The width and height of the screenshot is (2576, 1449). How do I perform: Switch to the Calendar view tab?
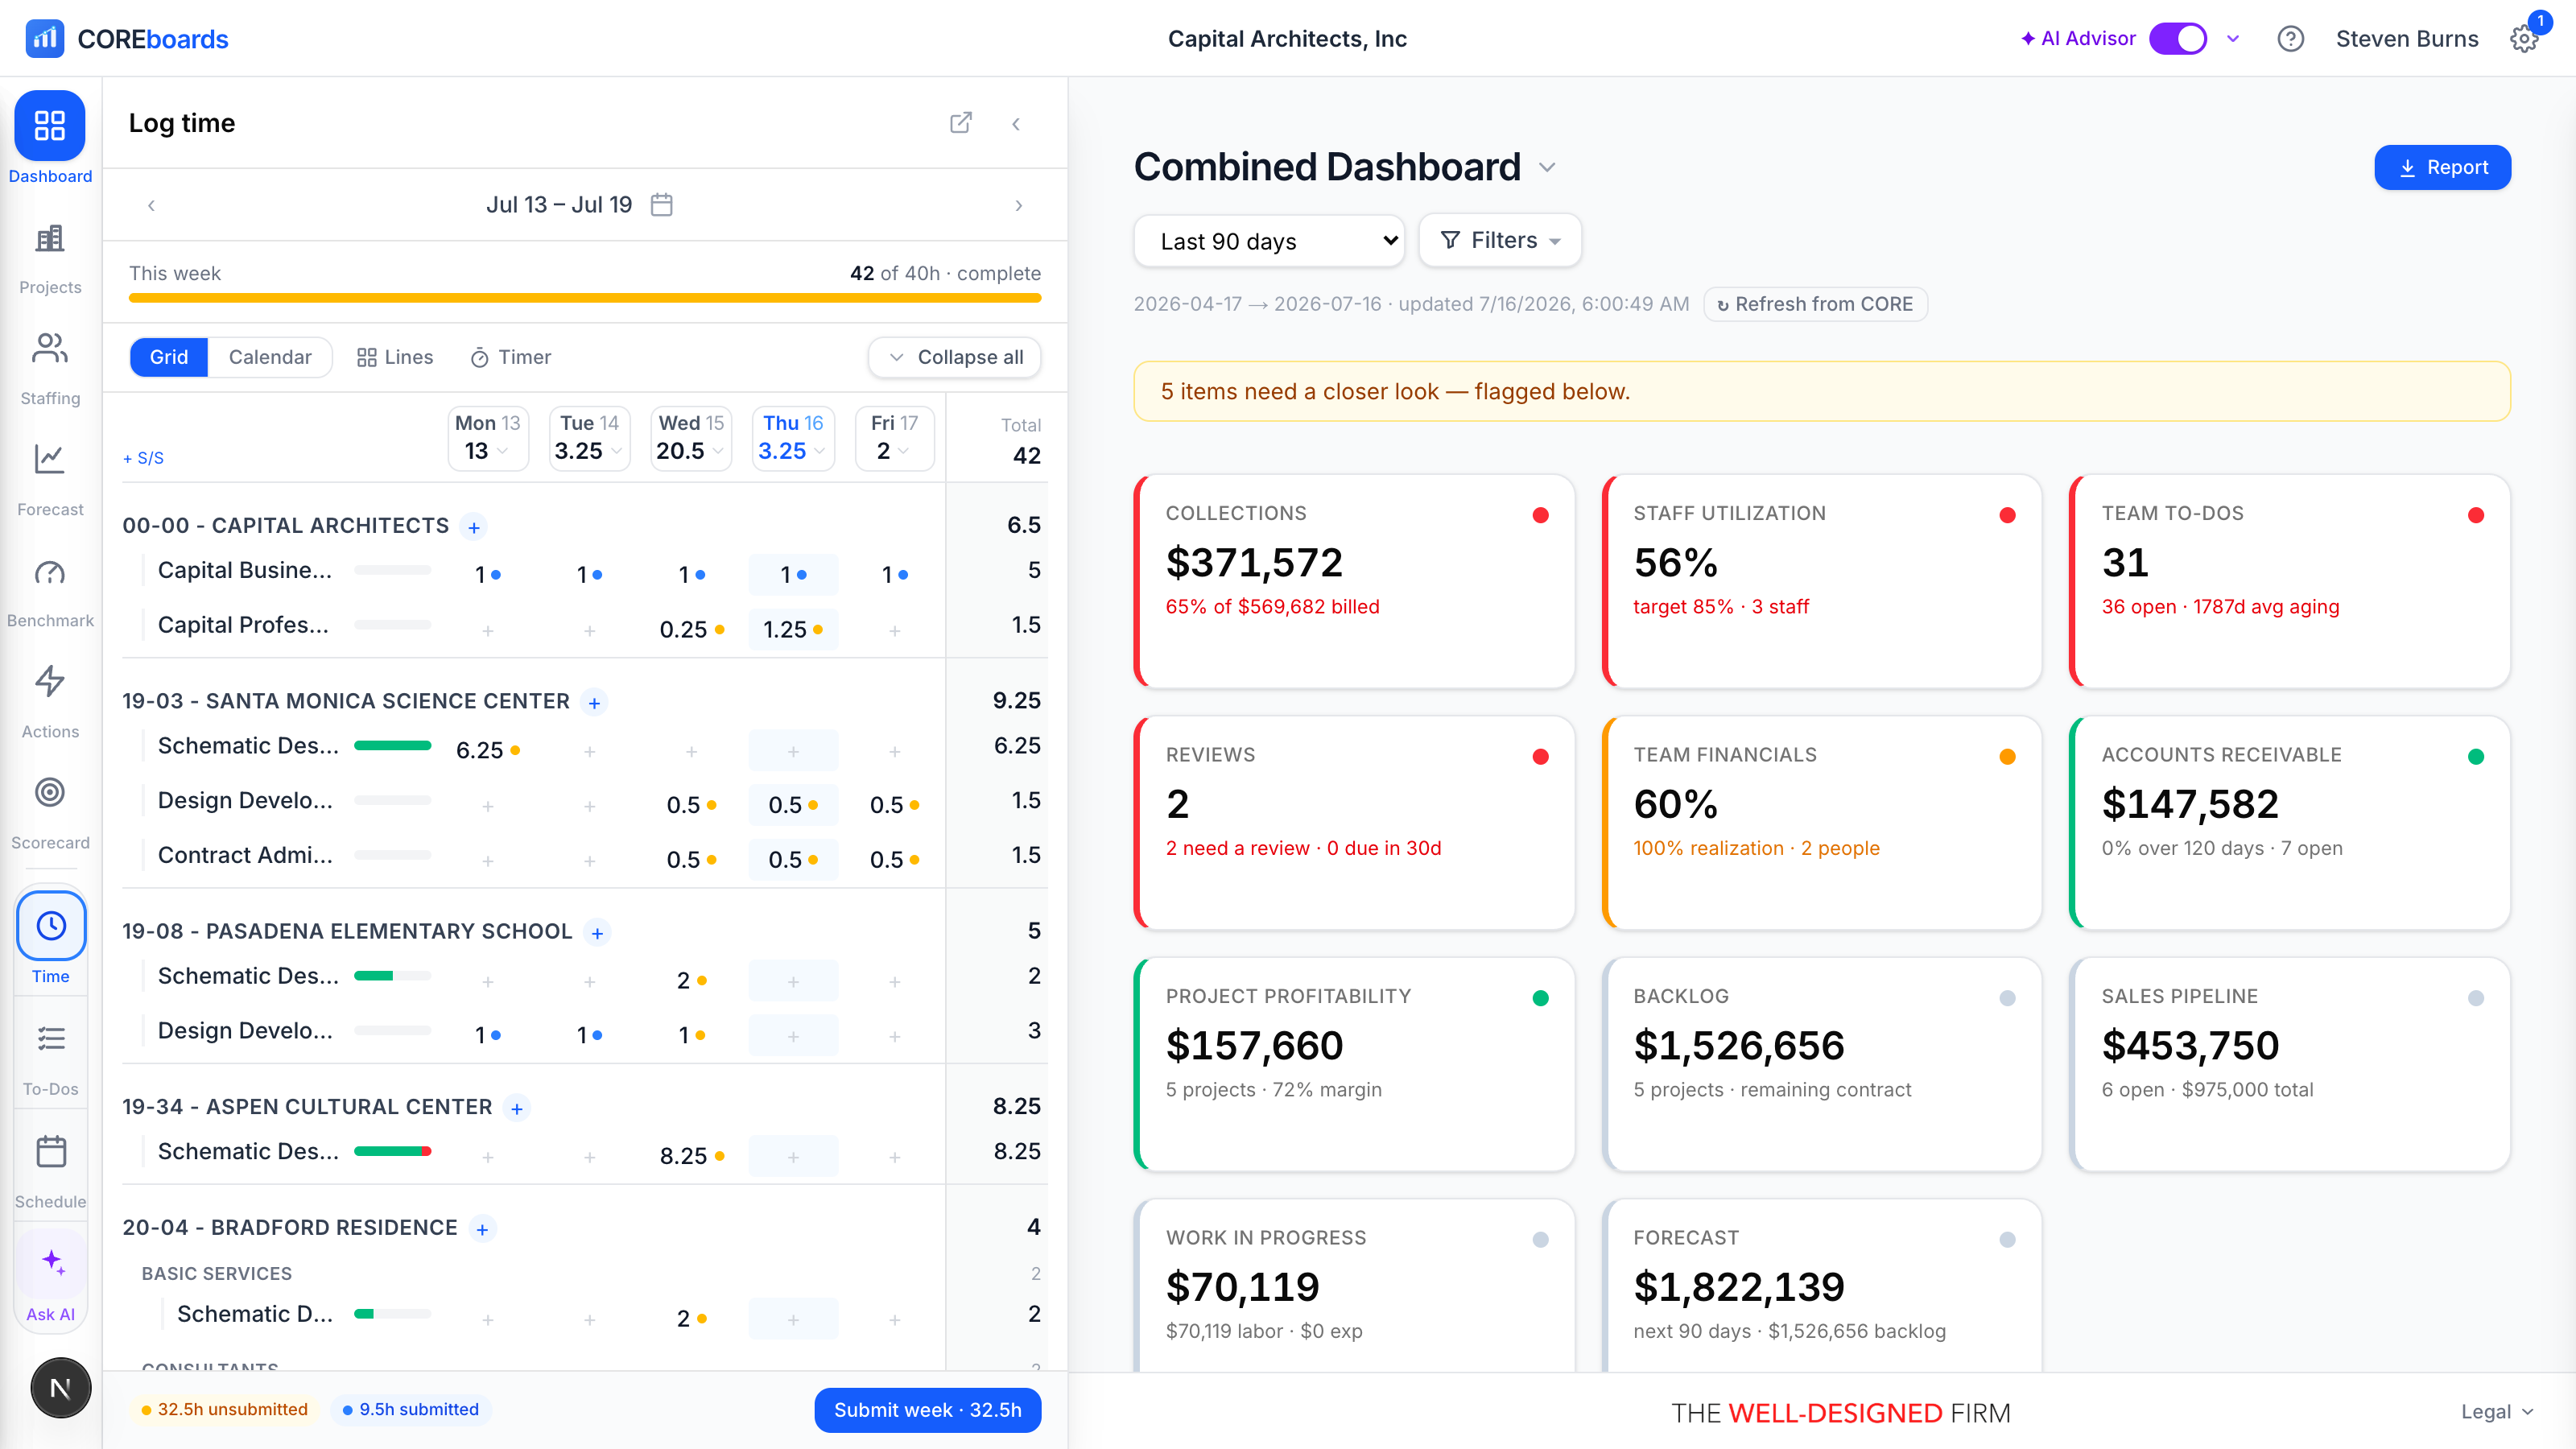click(270, 357)
